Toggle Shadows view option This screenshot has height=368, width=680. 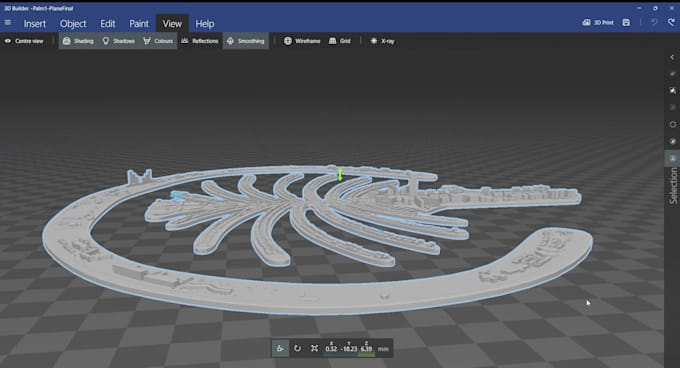point(119,41)
